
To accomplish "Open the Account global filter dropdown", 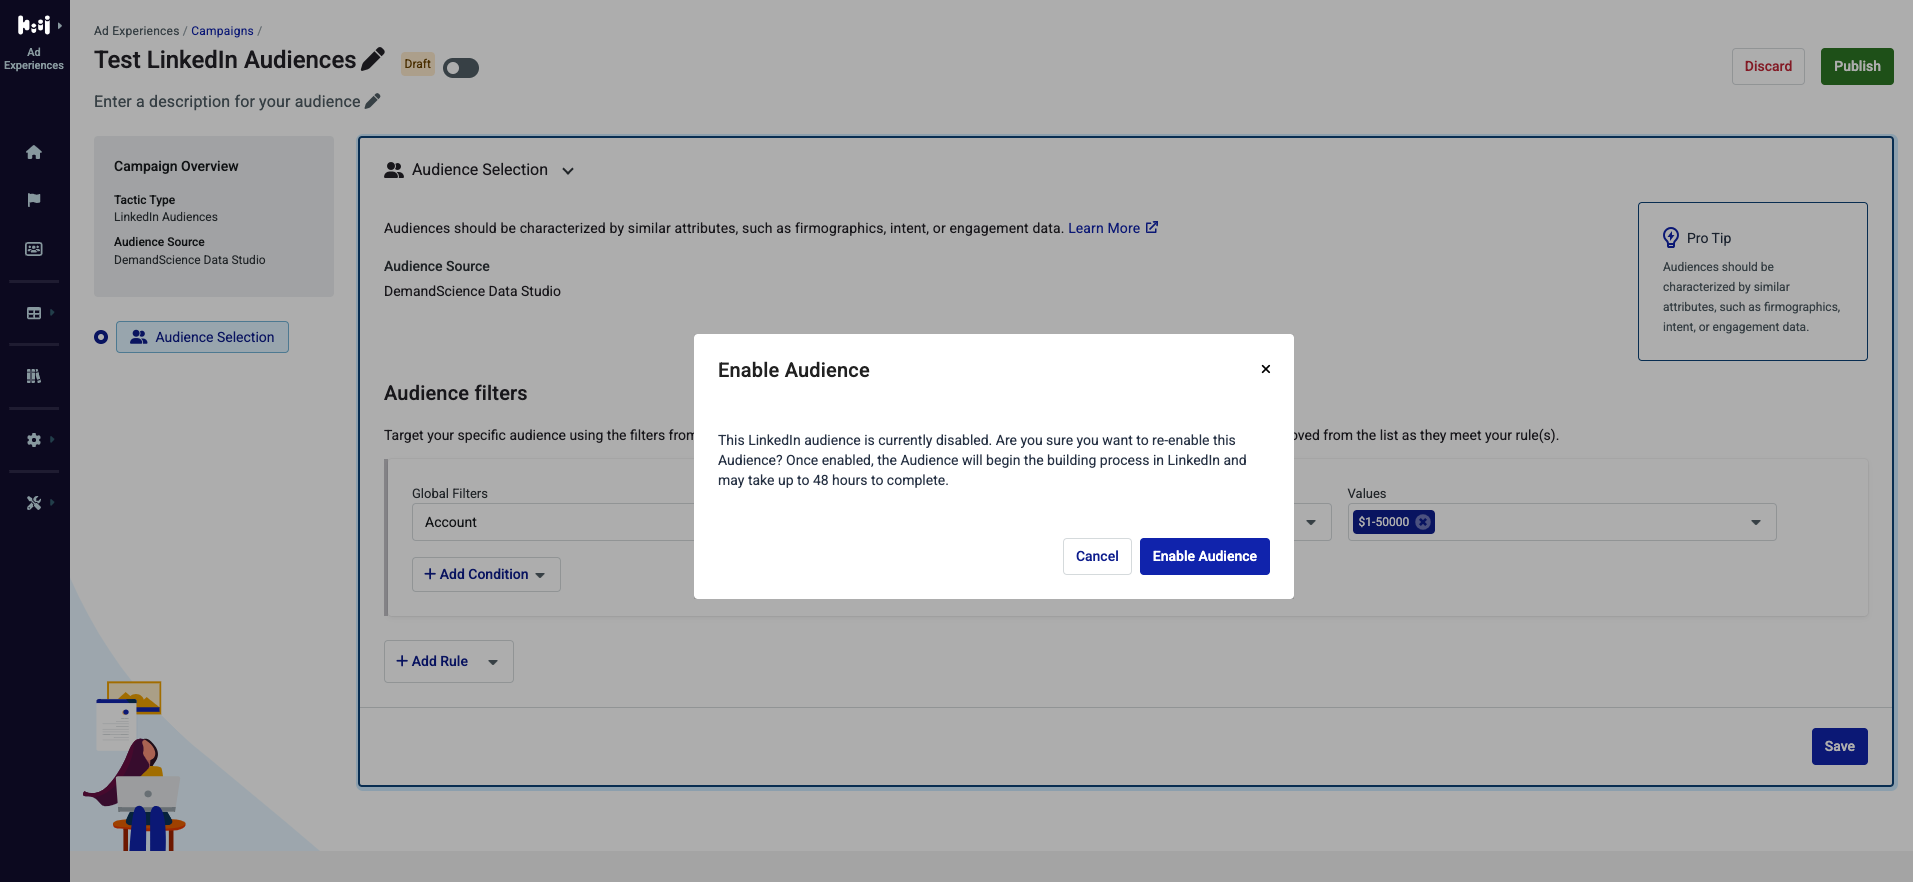I will pos(553,522).
